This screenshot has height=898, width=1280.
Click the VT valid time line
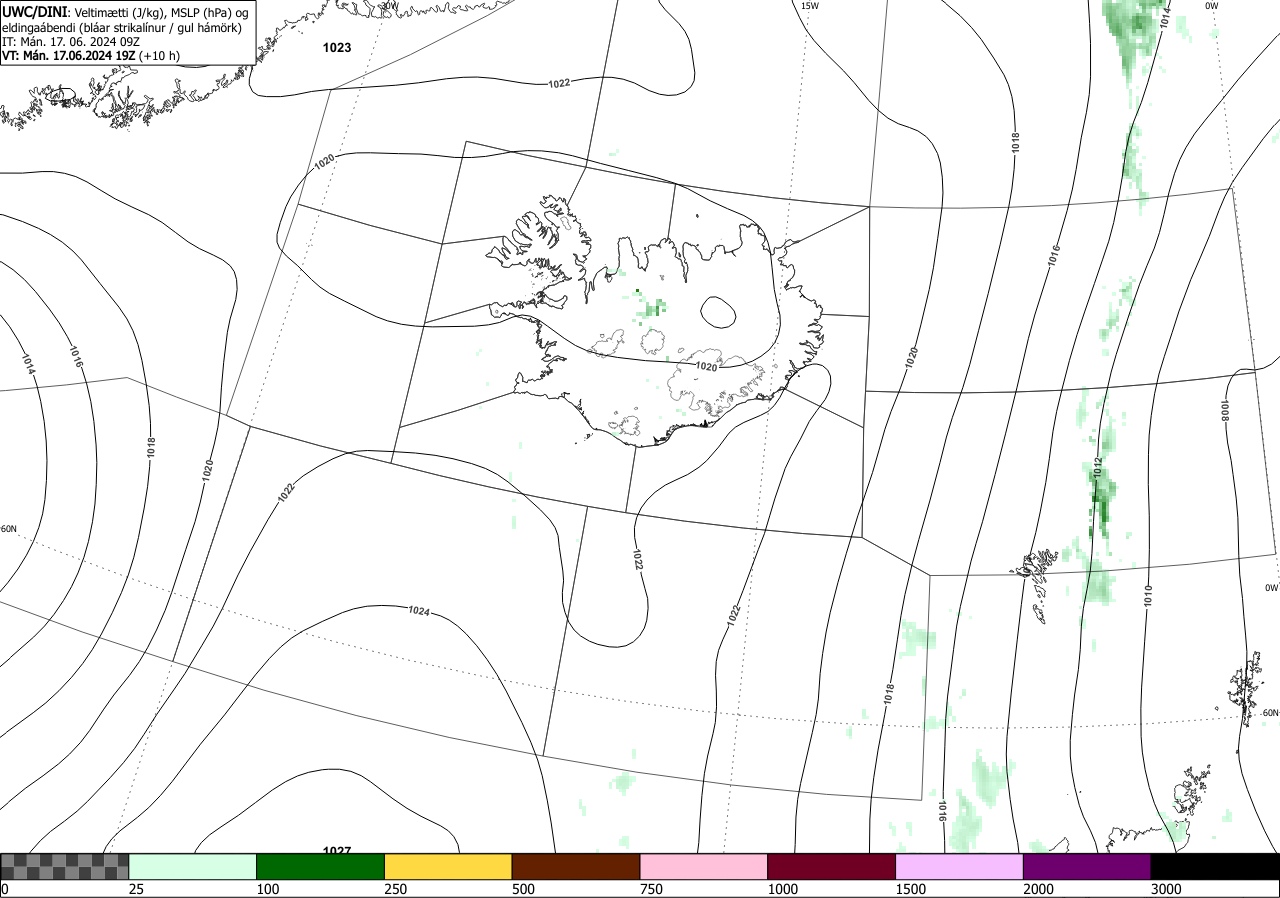pos(91,56)
